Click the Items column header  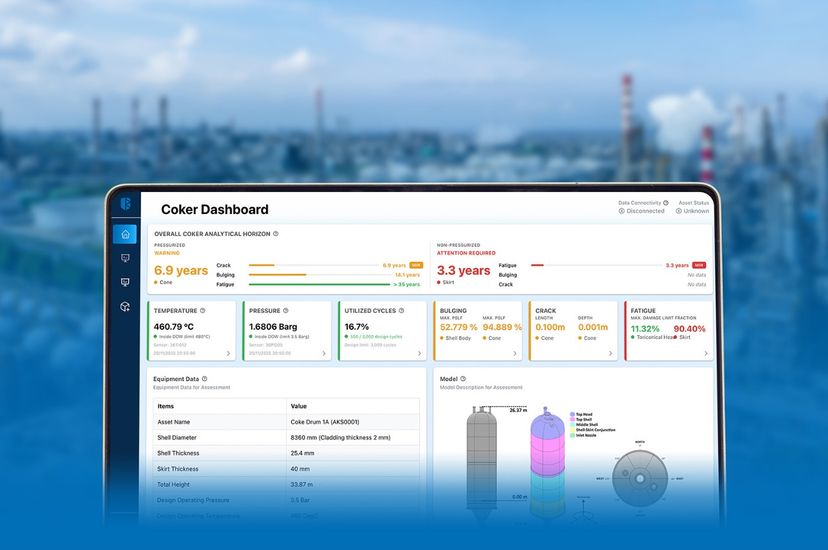(x=166, y=406)
